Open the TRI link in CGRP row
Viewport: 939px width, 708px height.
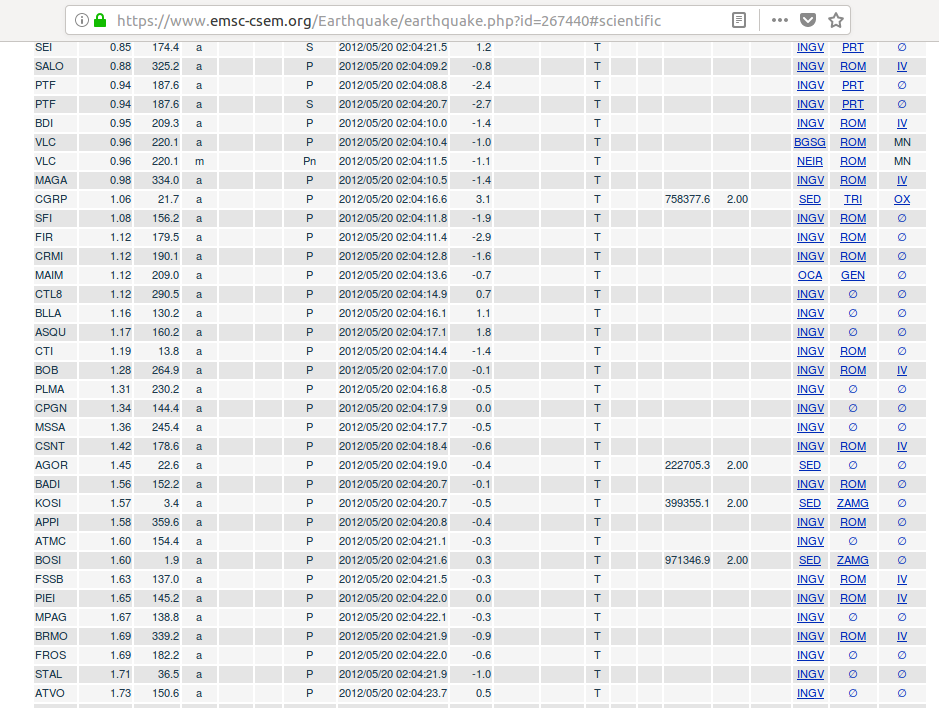(x=852, y=199)
